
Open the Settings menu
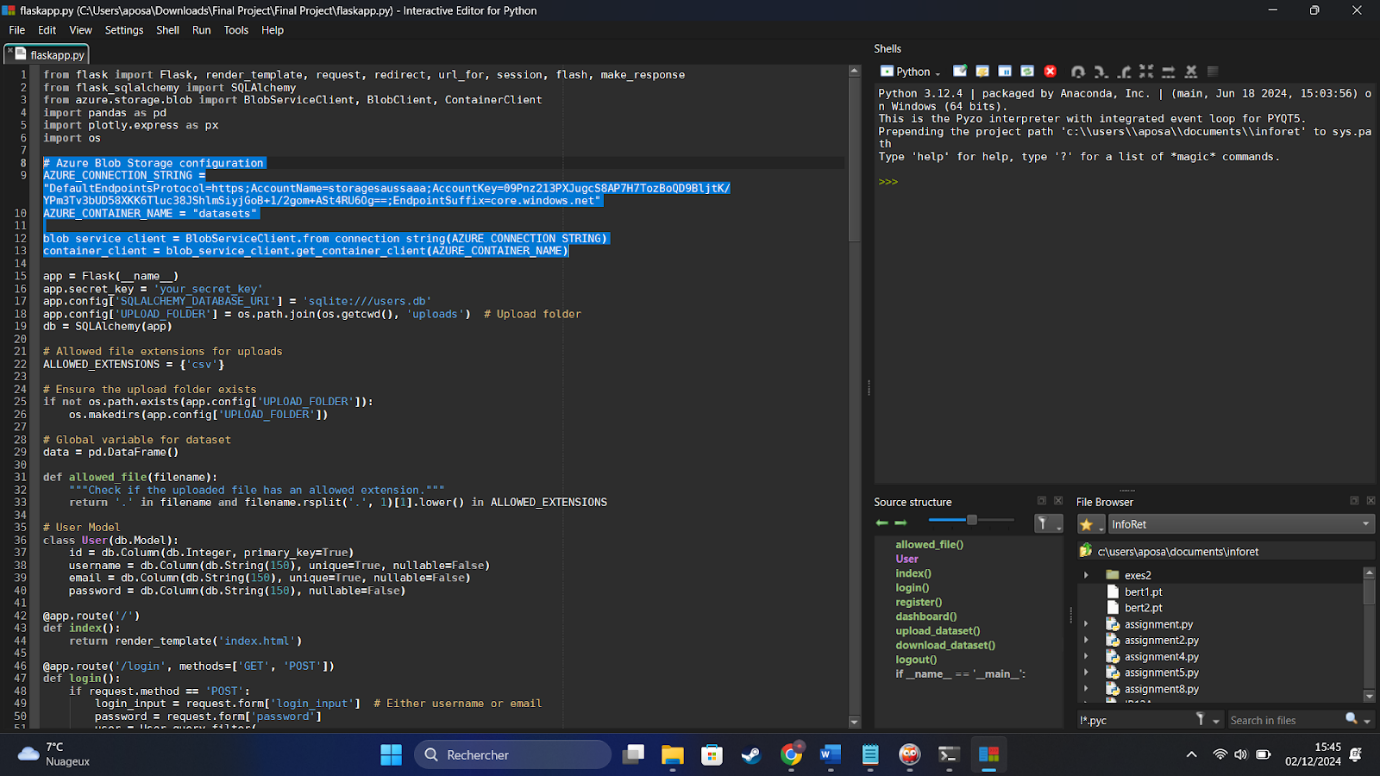point(124,30)
